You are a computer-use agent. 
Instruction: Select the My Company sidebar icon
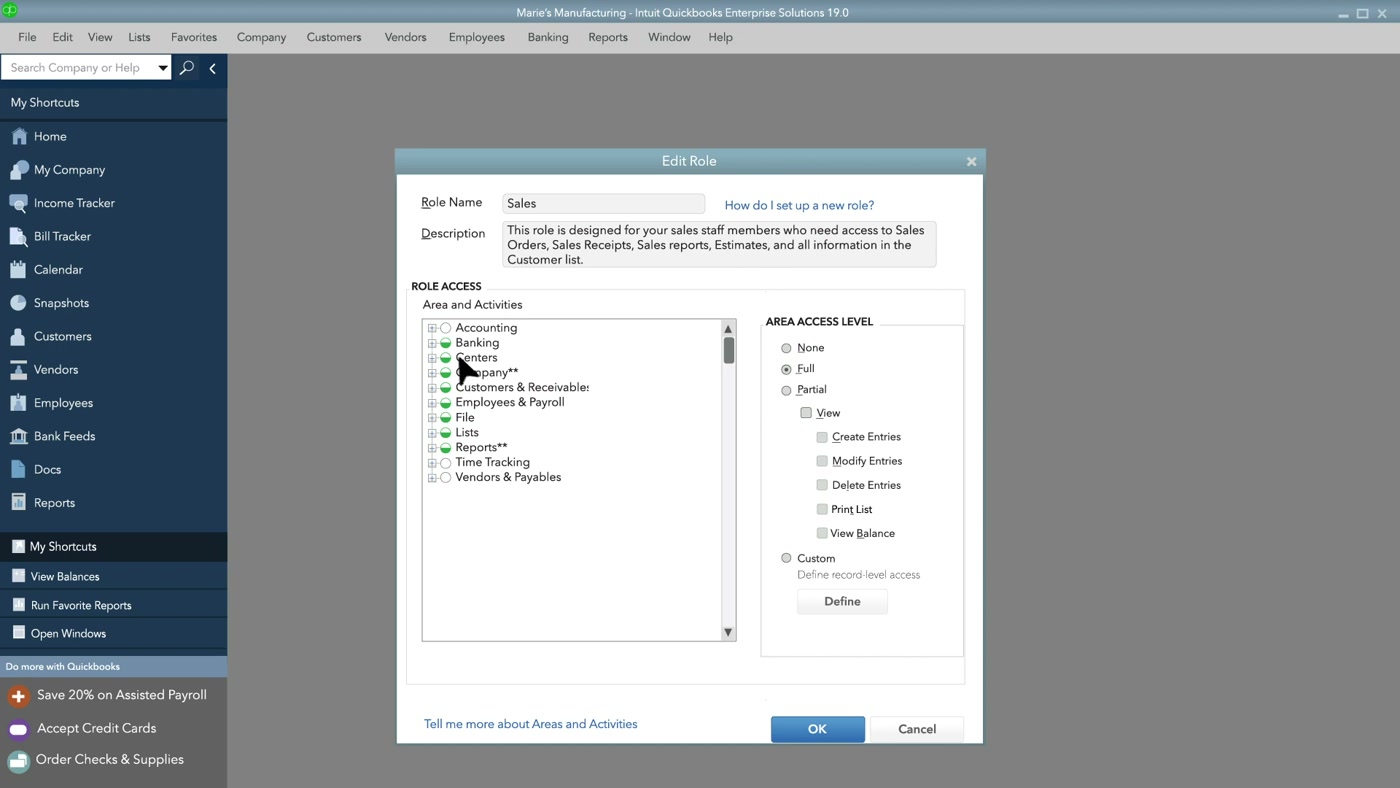pyautogui.click(x=19, y=170)
